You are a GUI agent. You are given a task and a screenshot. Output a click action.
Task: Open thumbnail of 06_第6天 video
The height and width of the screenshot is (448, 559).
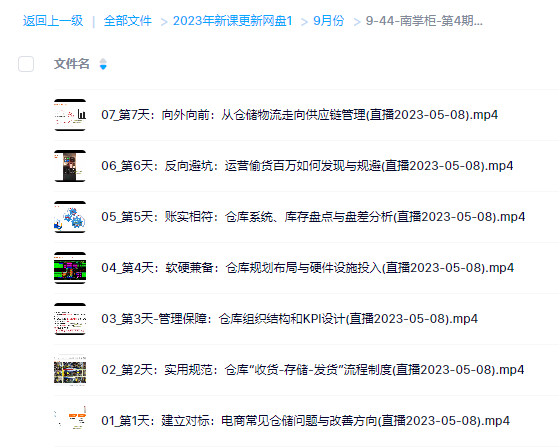70,166
